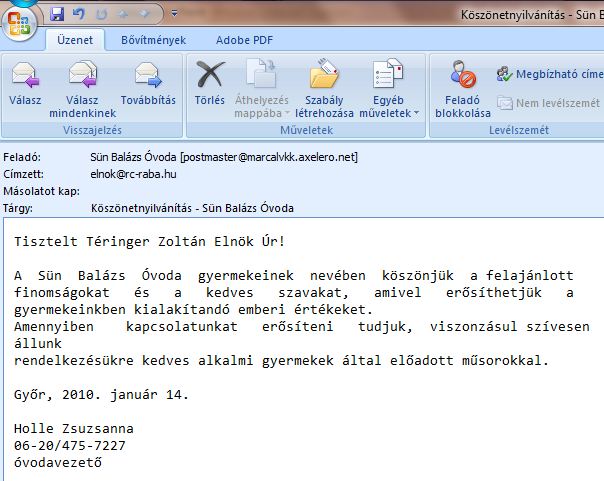This screenshot has width=604, height=481.
Task: Click the phone number 06-20/475-7227
Action: [70, 446]
